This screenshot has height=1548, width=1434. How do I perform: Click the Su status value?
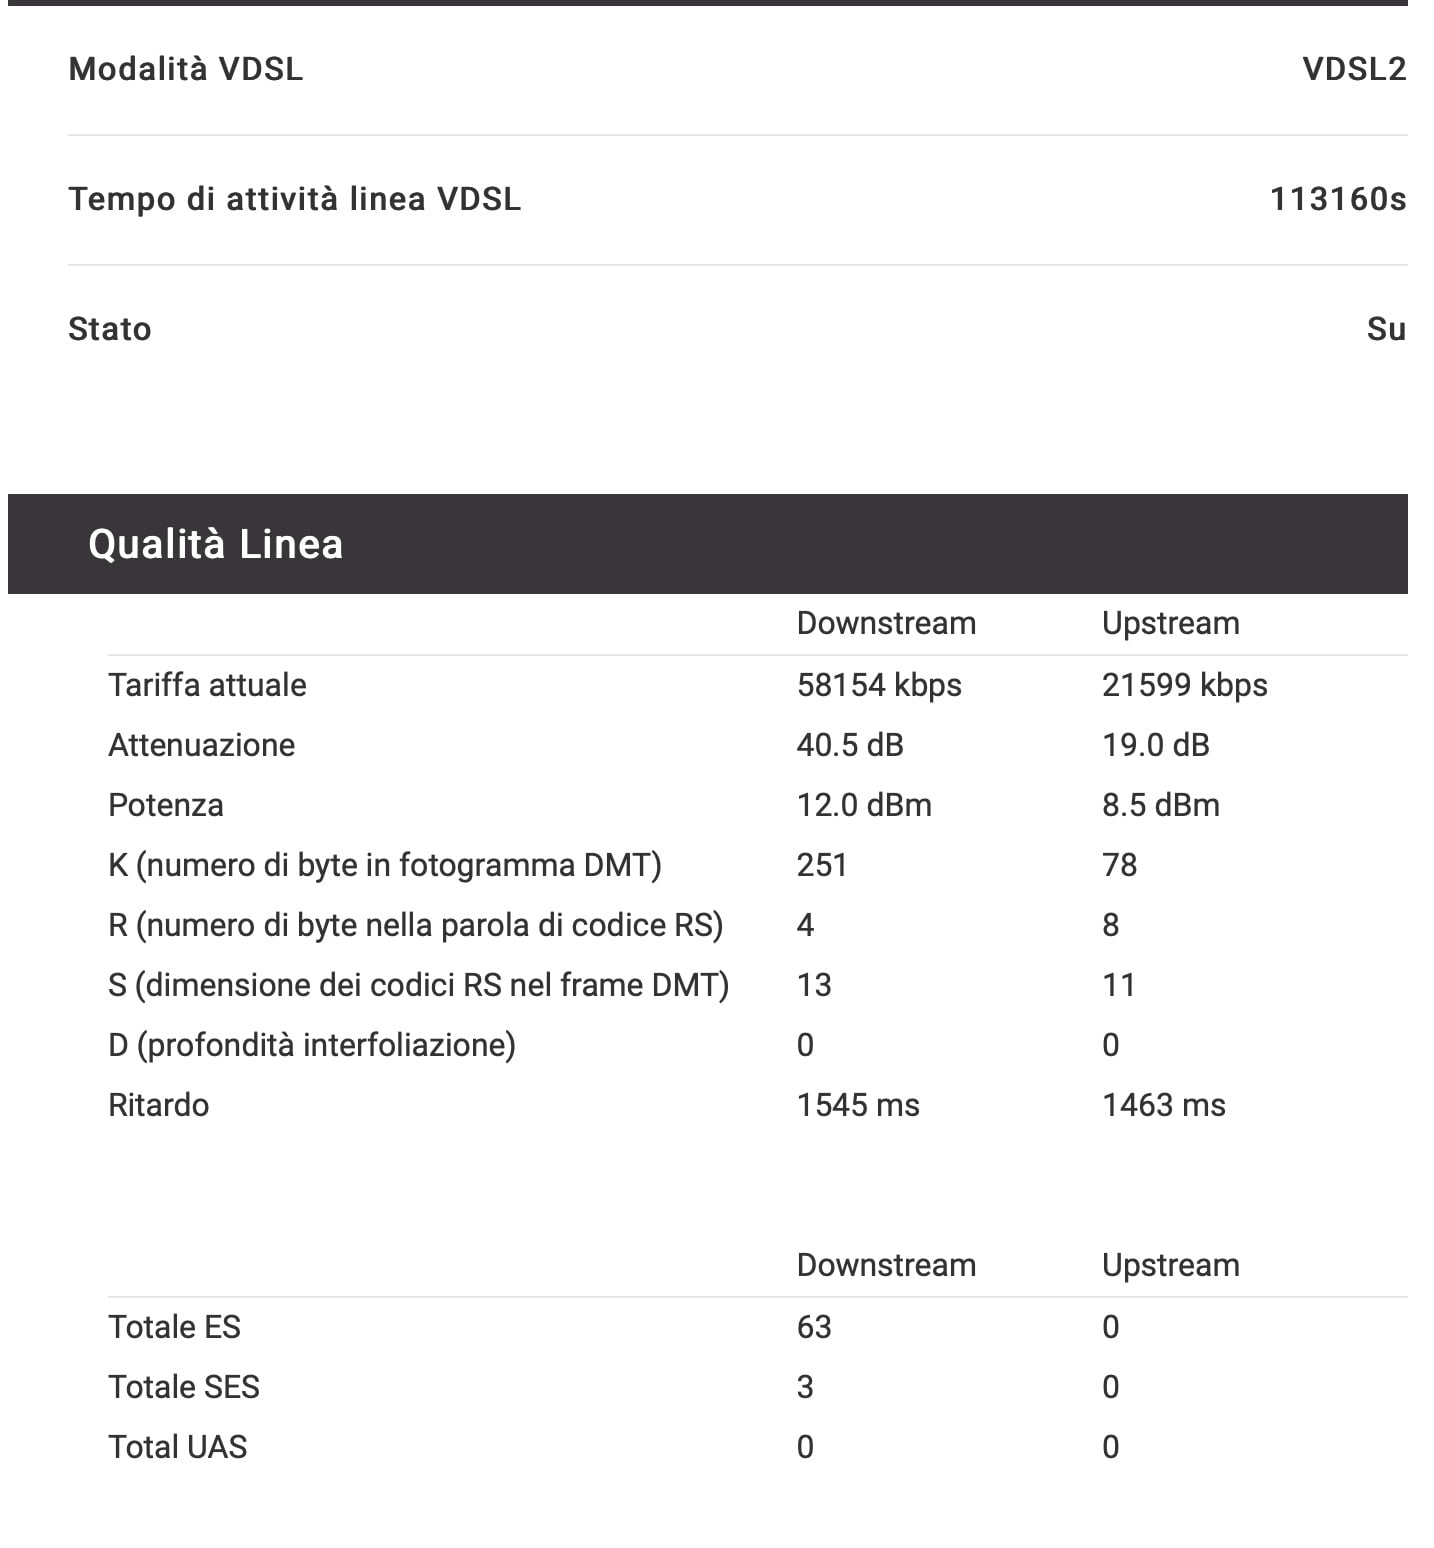pyautogui.click(x=1386, y=329)
